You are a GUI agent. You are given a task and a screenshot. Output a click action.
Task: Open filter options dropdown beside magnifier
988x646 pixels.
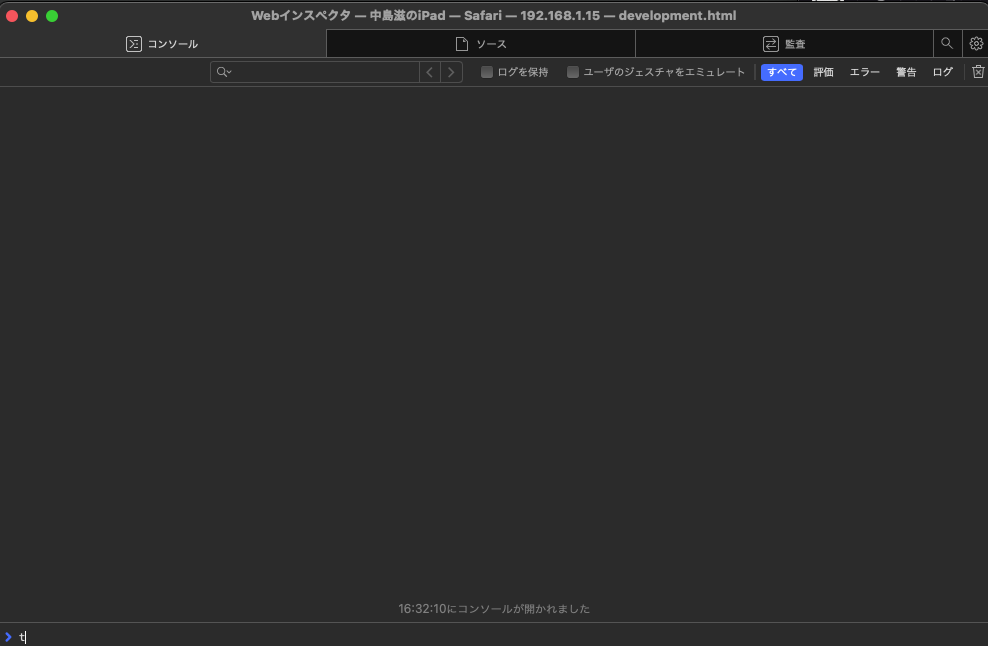coord(224,72)
